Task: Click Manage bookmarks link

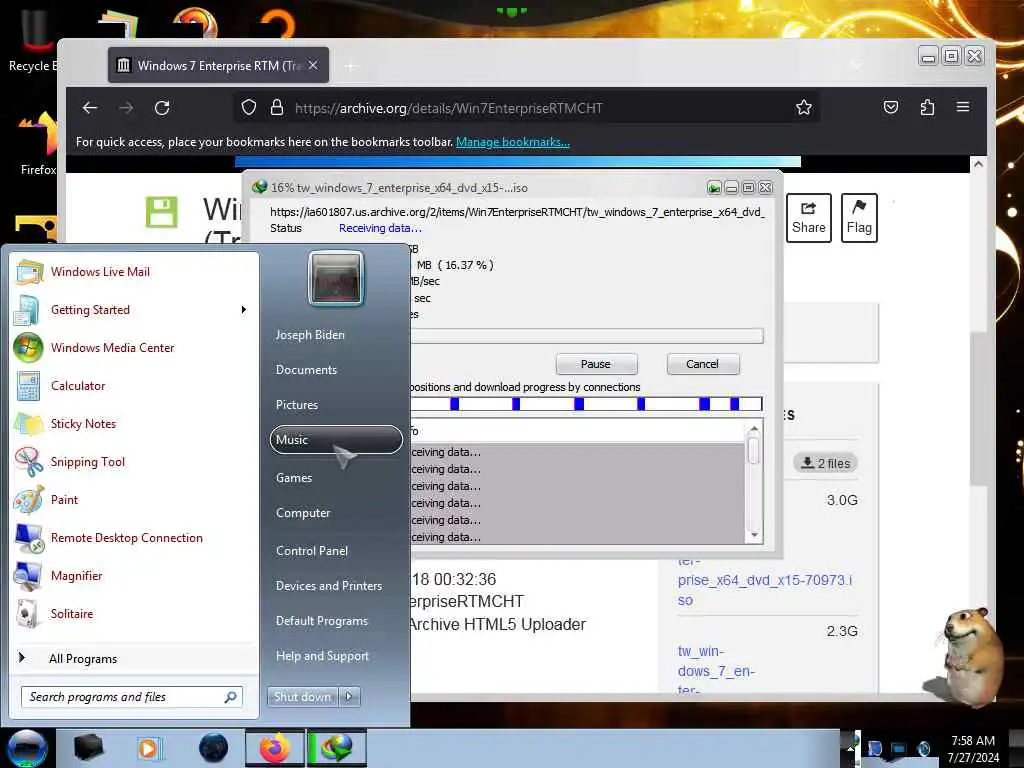Action: 513,142
